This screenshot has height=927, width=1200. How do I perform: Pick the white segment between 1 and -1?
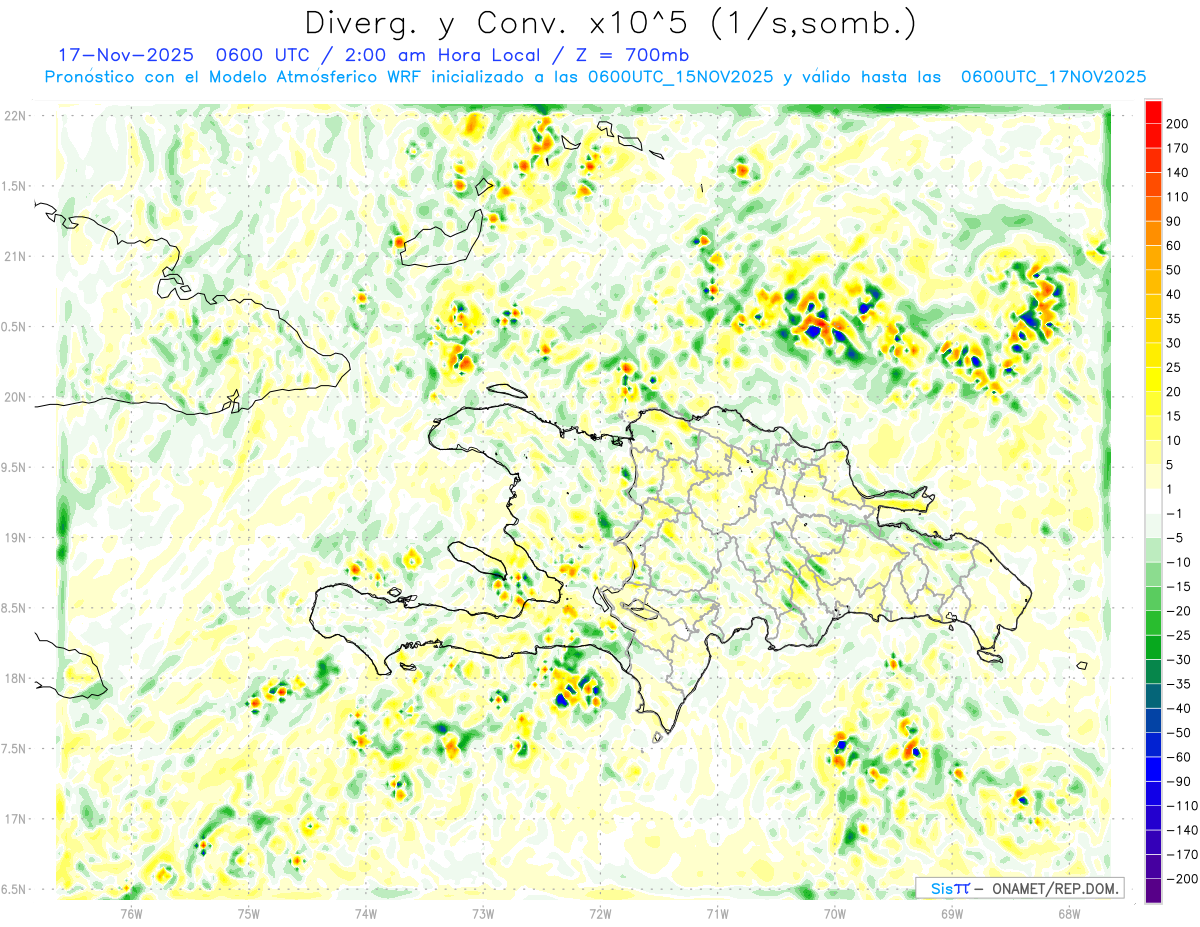pyautogui.click(x=1153, y=501)
